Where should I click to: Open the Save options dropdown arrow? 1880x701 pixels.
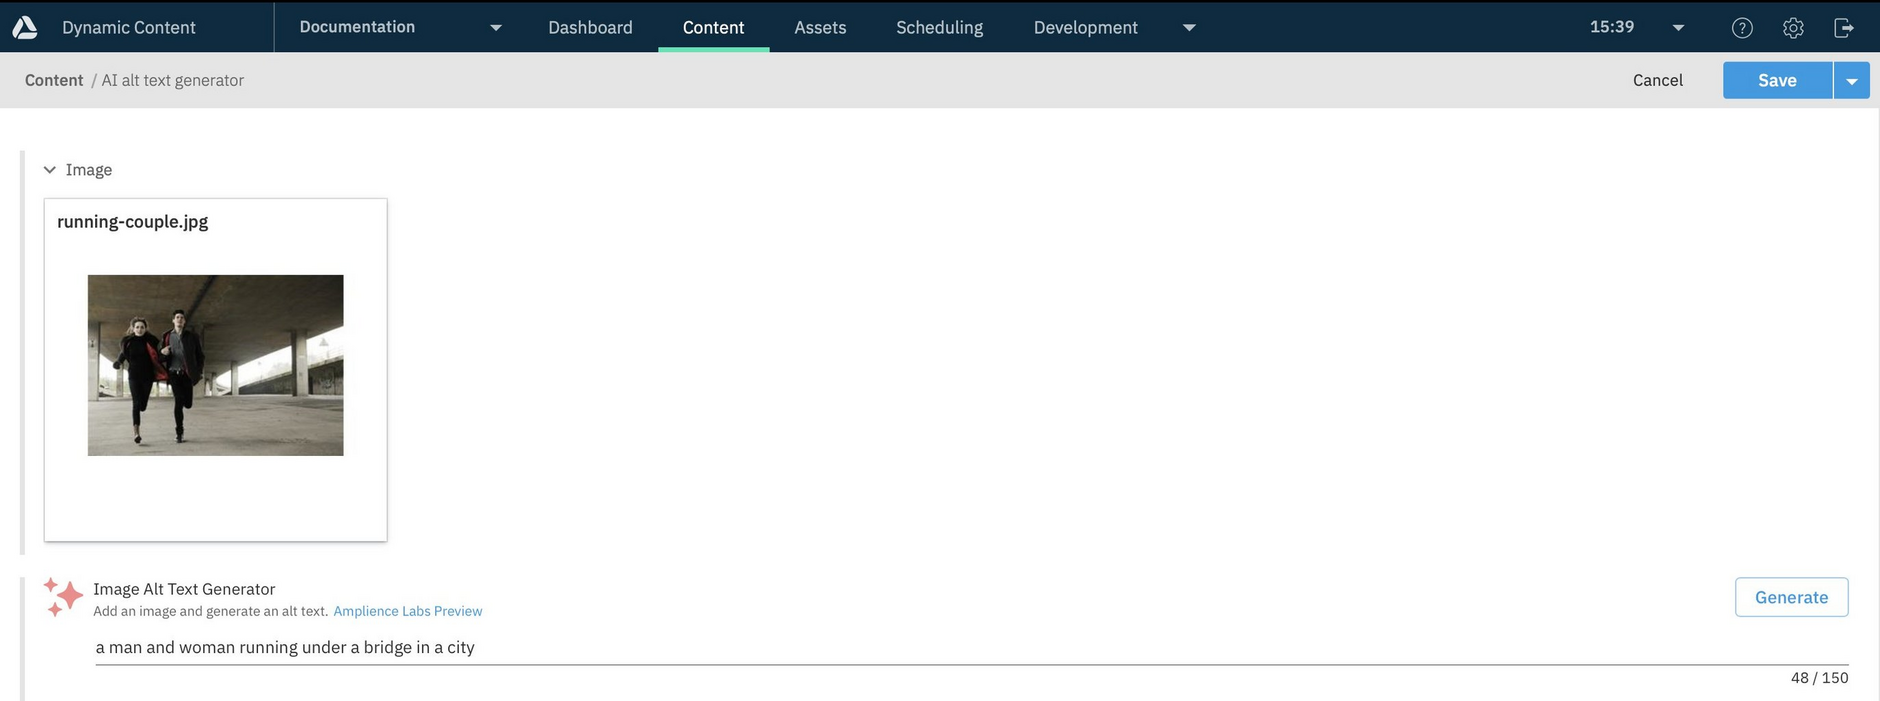tap(1852, 81)
